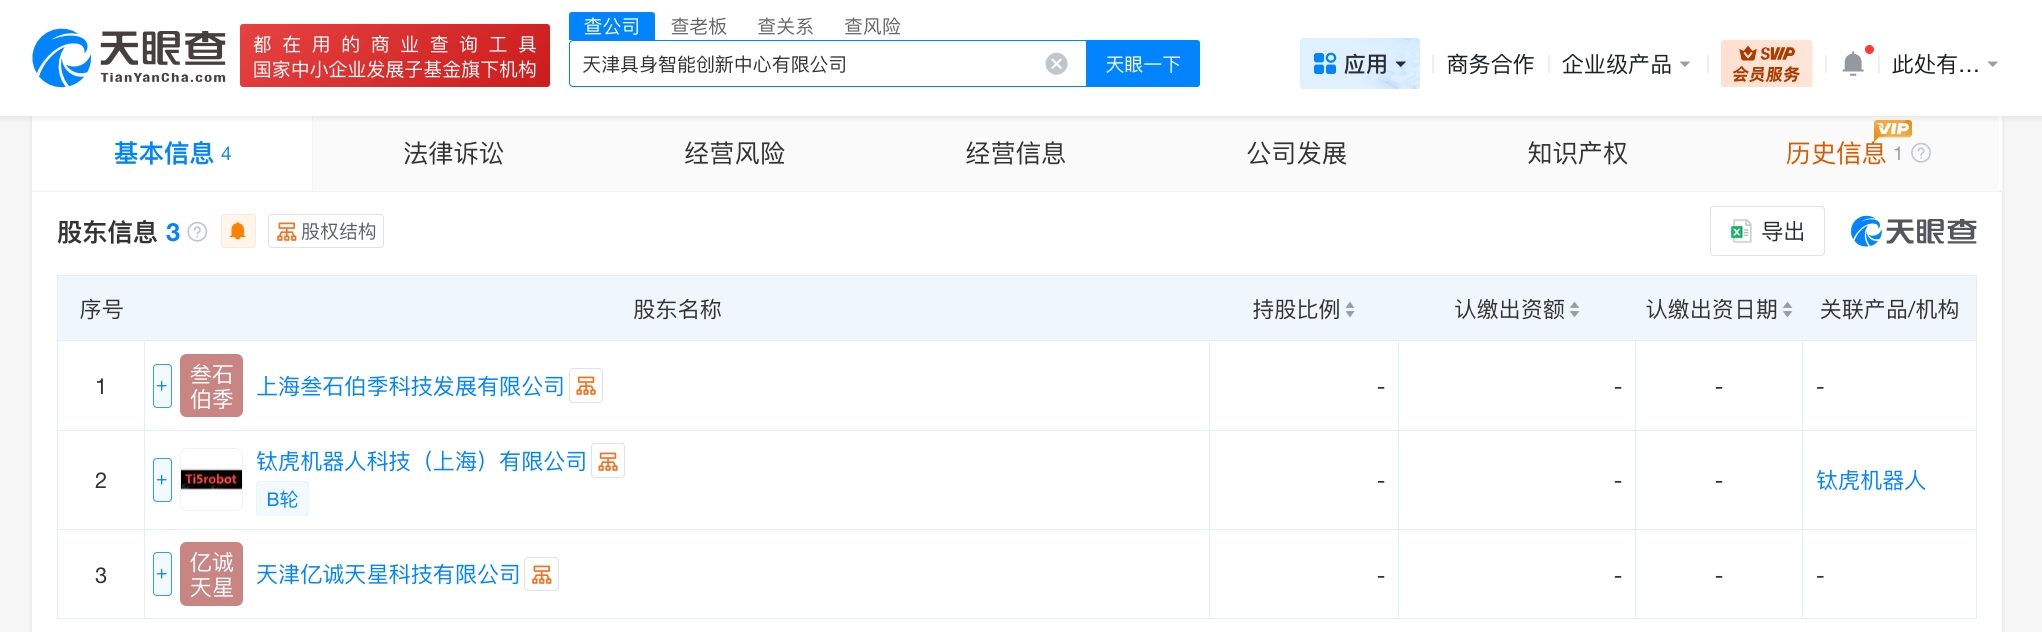Open equity structure icon for 天津亿诚天星科技有限公司

pos(542,575)
